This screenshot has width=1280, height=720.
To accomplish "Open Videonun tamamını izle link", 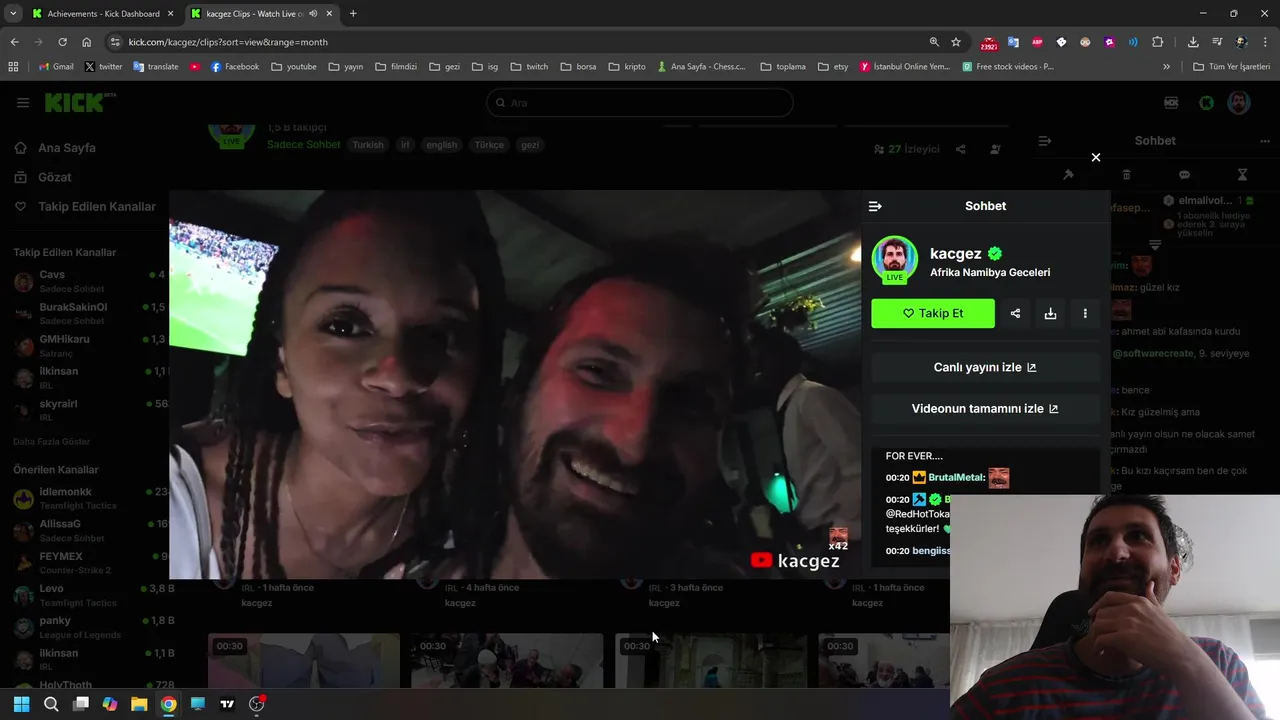I will [985, 408].
